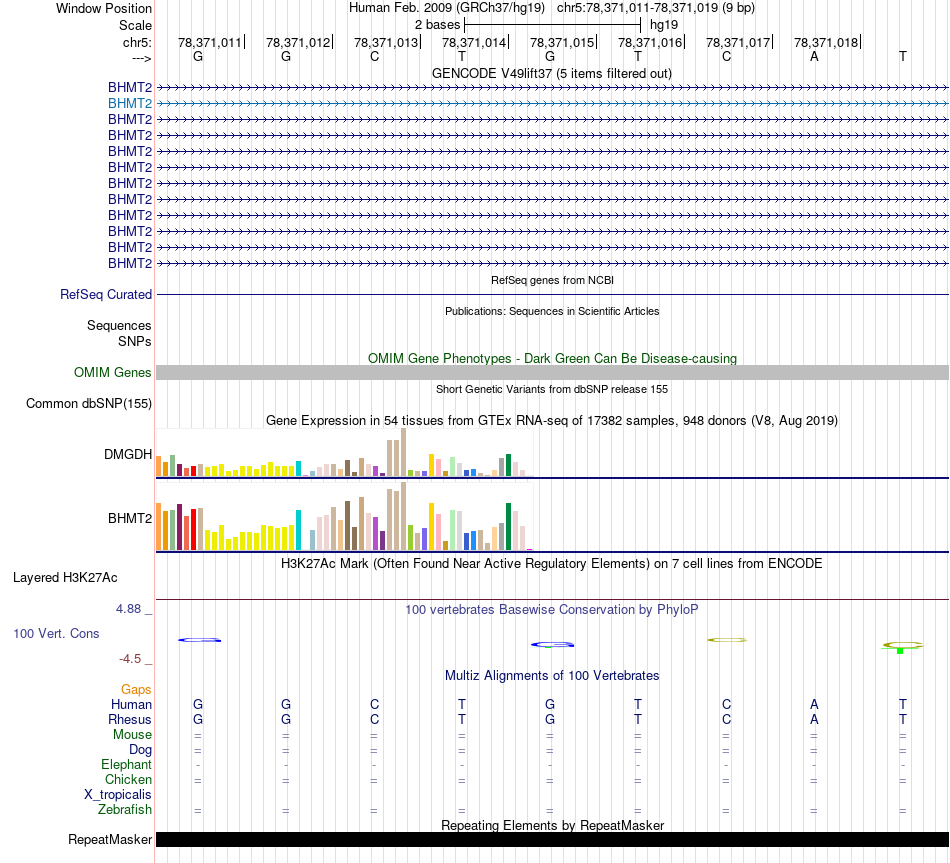This screenshot has height=863, width=950.
Task: Click the Repeating Elements by RepeatMasker title
Action: click(x=553, y=825)
